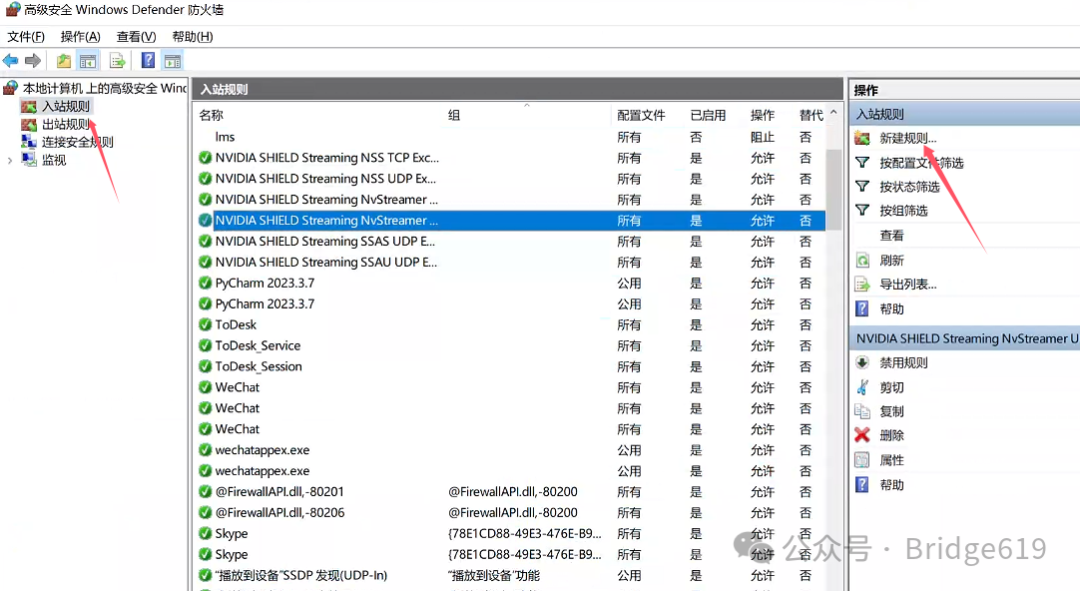Select the ToDesk rule row
The height and width of the screenshot is (591, 1080).
[510, 324]
